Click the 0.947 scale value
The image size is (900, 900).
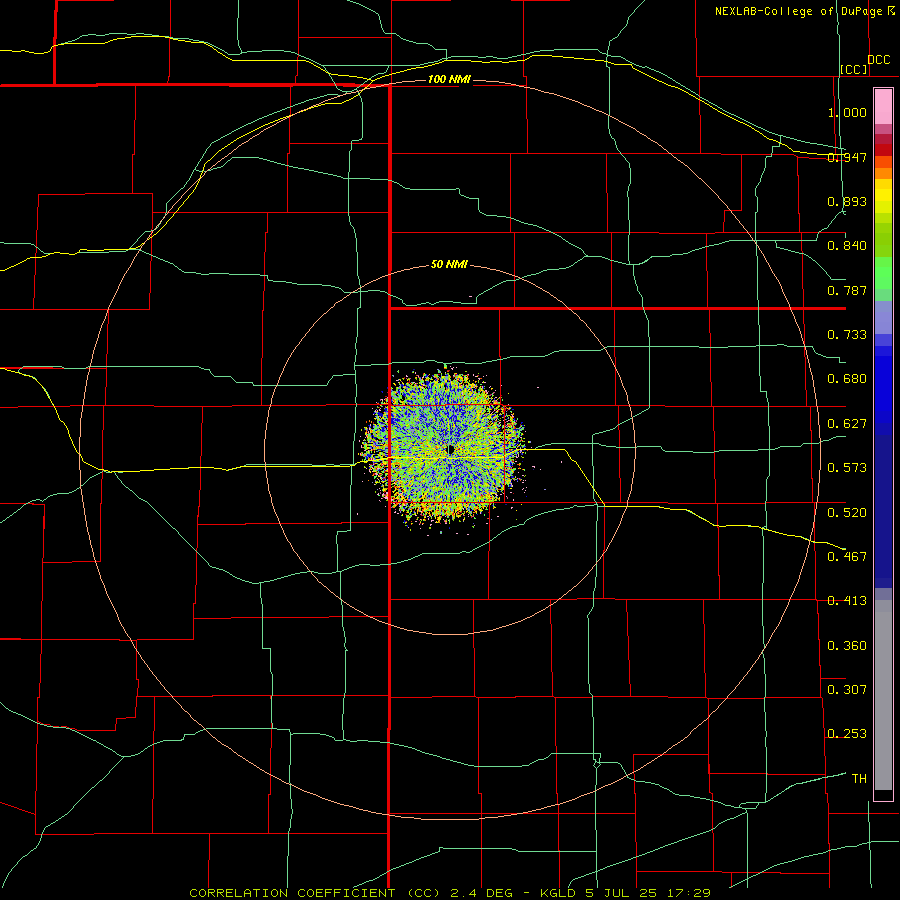[847, 157]
